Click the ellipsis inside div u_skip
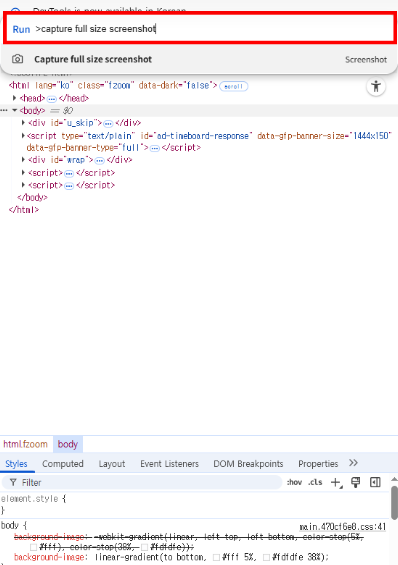398x565 pixels. coord(108,124)
